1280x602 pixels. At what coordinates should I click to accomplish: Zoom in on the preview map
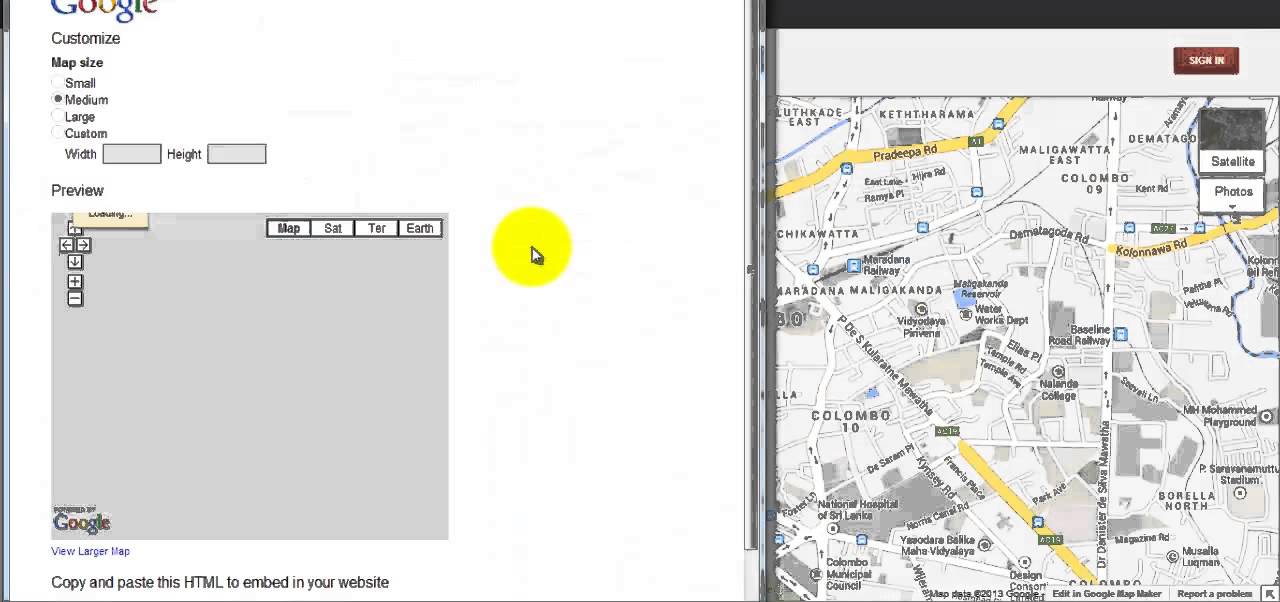(75, 282)
